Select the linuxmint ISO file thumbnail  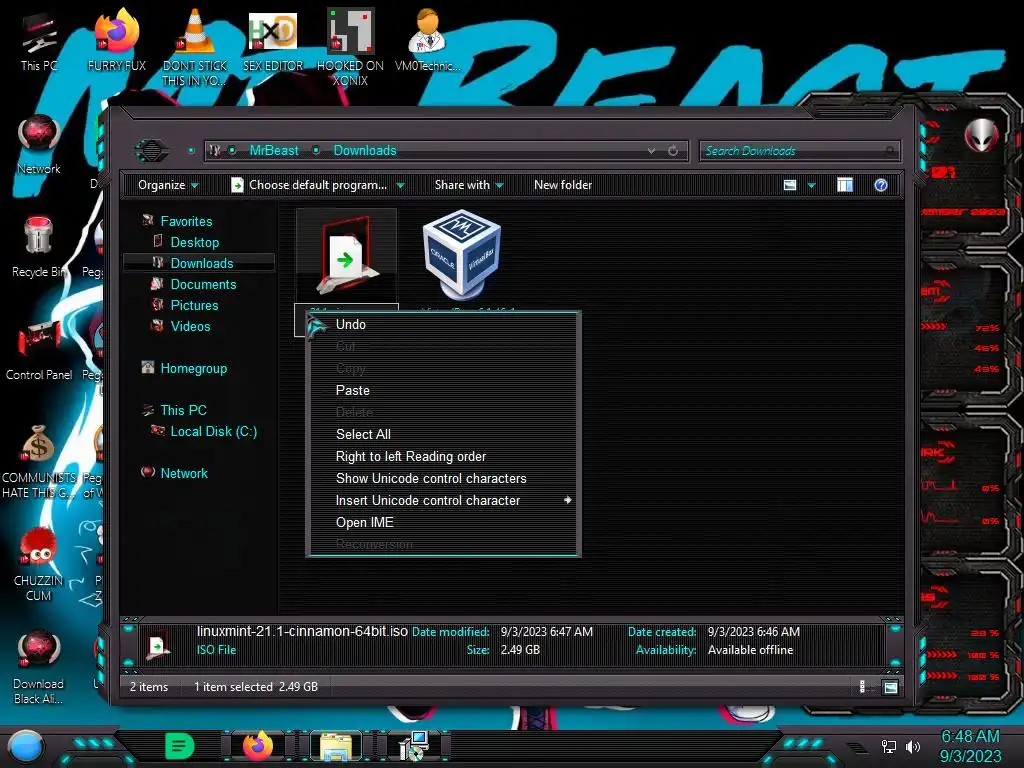point(346,256)
